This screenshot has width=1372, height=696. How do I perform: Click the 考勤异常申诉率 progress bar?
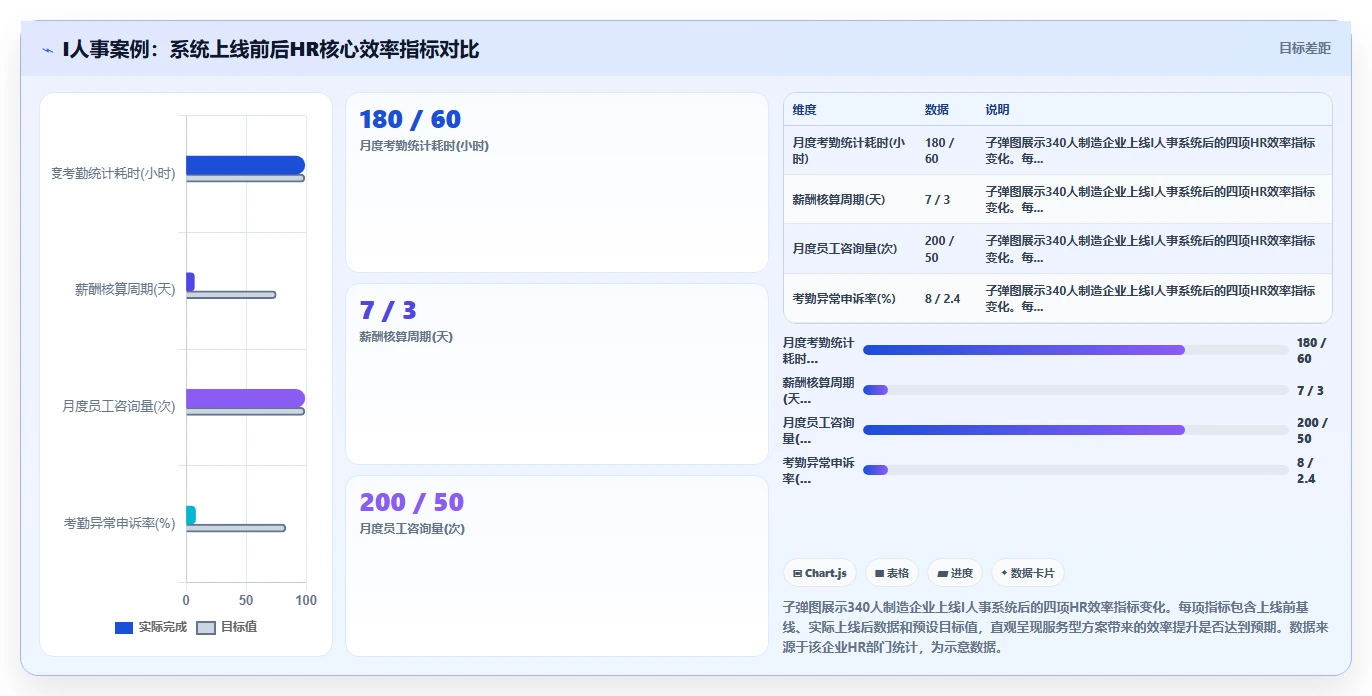click(1075, 470)
